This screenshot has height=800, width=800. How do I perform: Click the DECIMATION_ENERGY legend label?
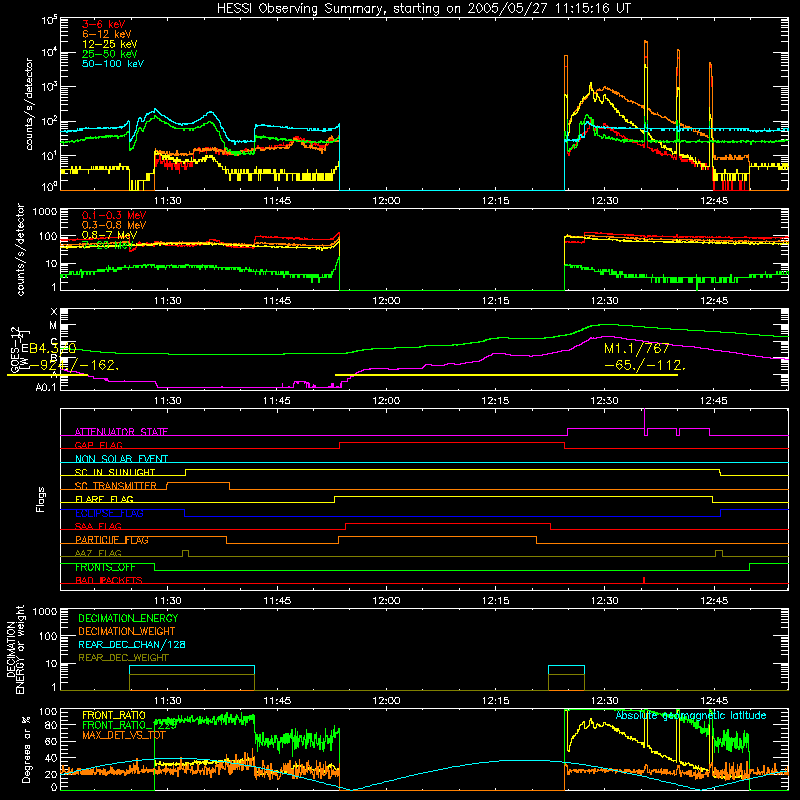pyautogui.click(x=128, y=618)
